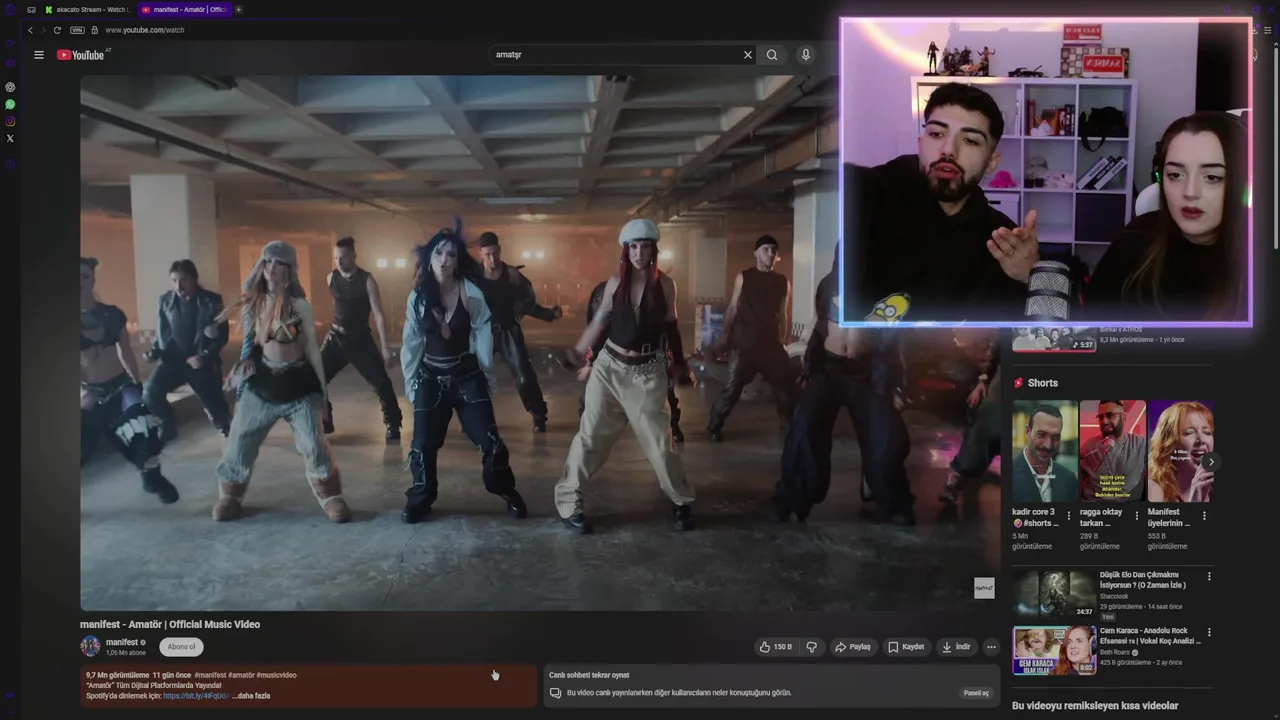Show next Shorts with the right chevron
The width and height of the screenshot is (1280, 720).
1210,462
